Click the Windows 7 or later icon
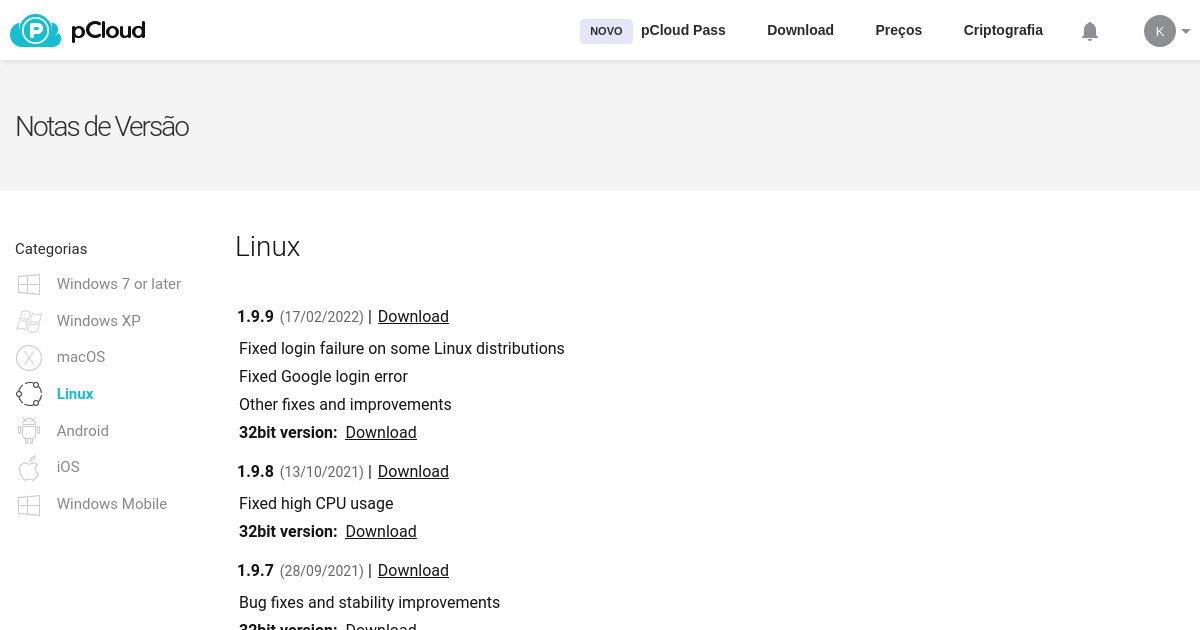Screen dimensions: 1200x630 29,284
